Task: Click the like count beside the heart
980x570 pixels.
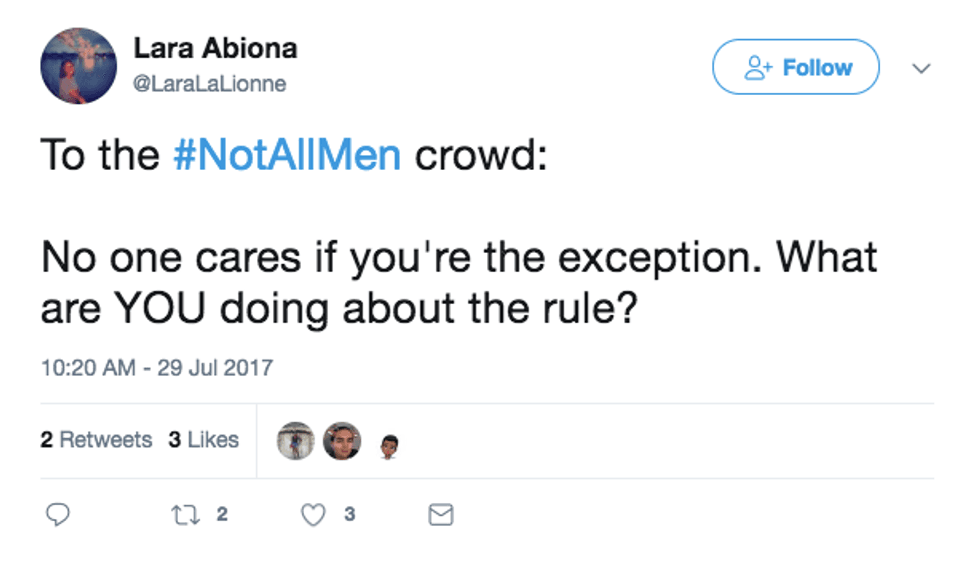Action: coord(349,515)
